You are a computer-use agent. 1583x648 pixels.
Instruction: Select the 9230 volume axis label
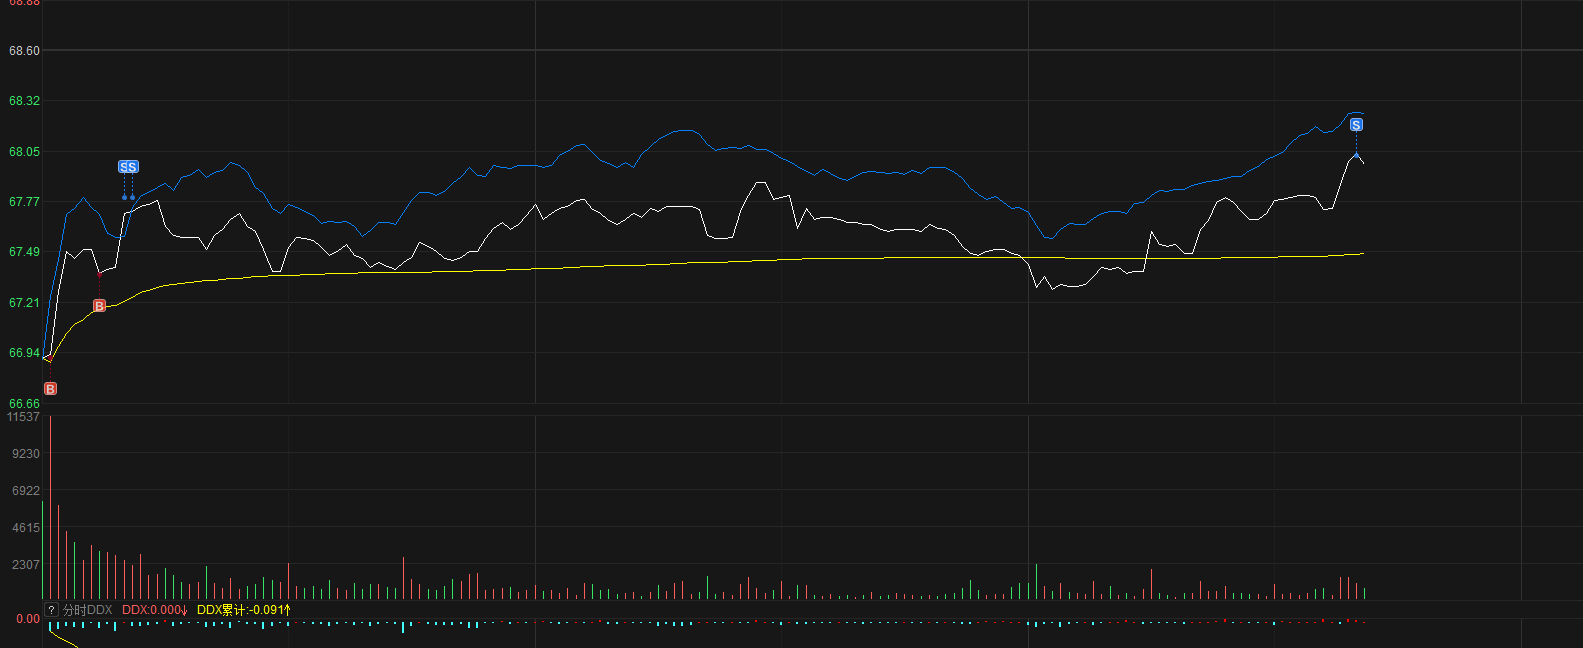[x=26, y=454]
